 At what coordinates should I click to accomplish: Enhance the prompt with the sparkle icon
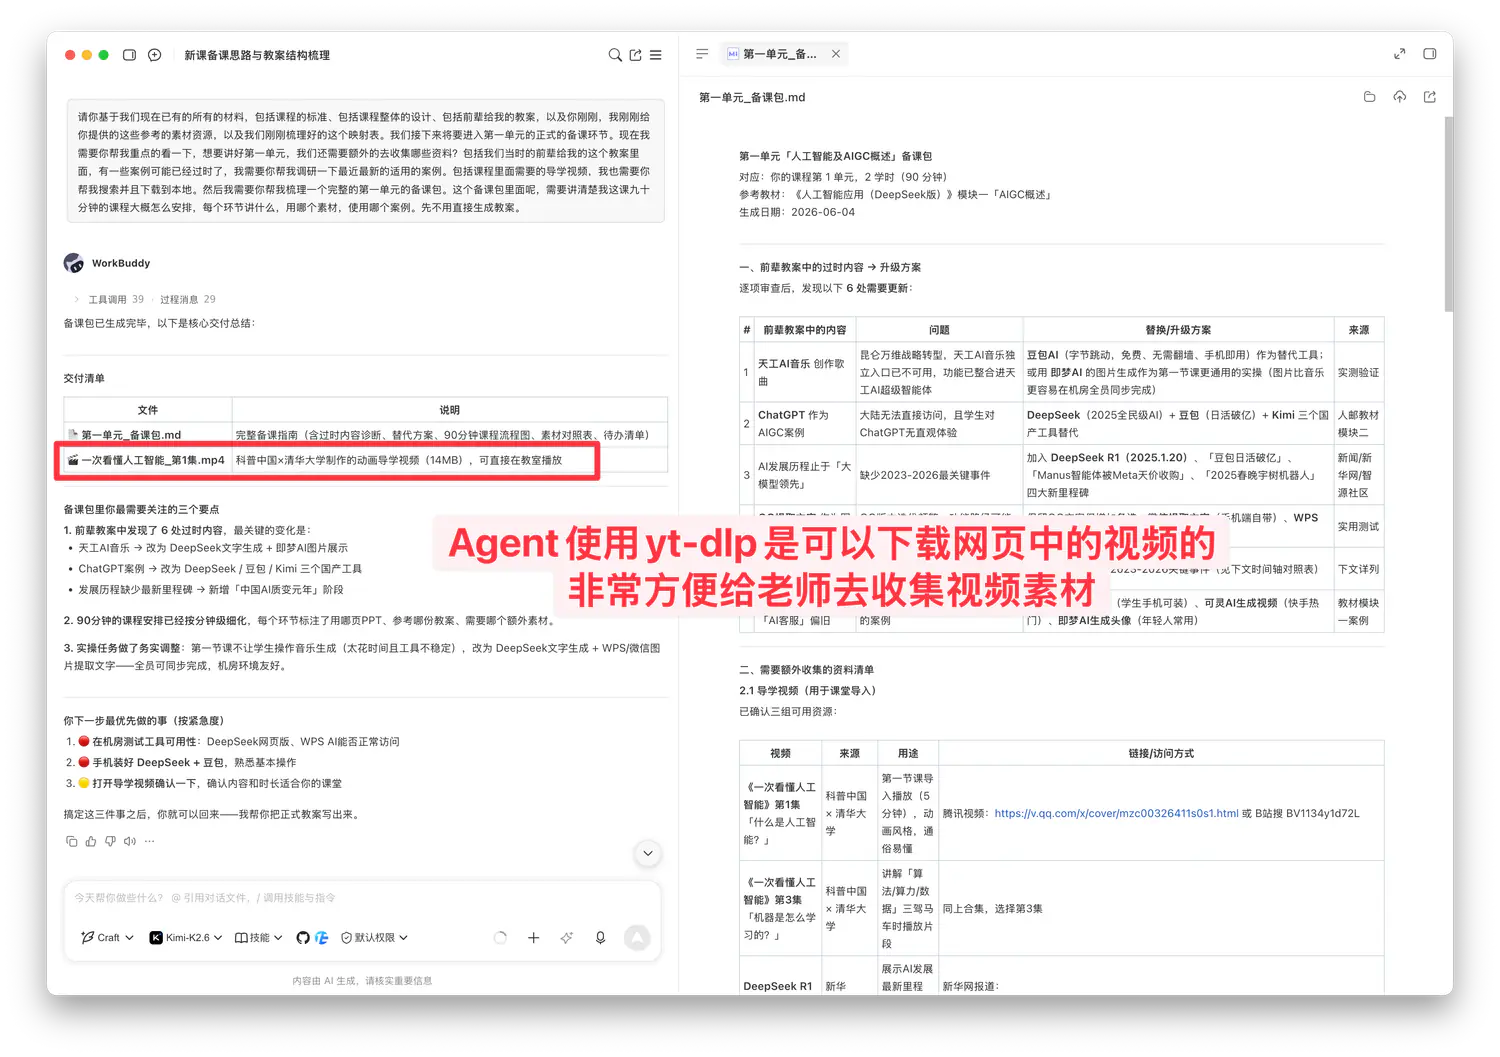567,938
